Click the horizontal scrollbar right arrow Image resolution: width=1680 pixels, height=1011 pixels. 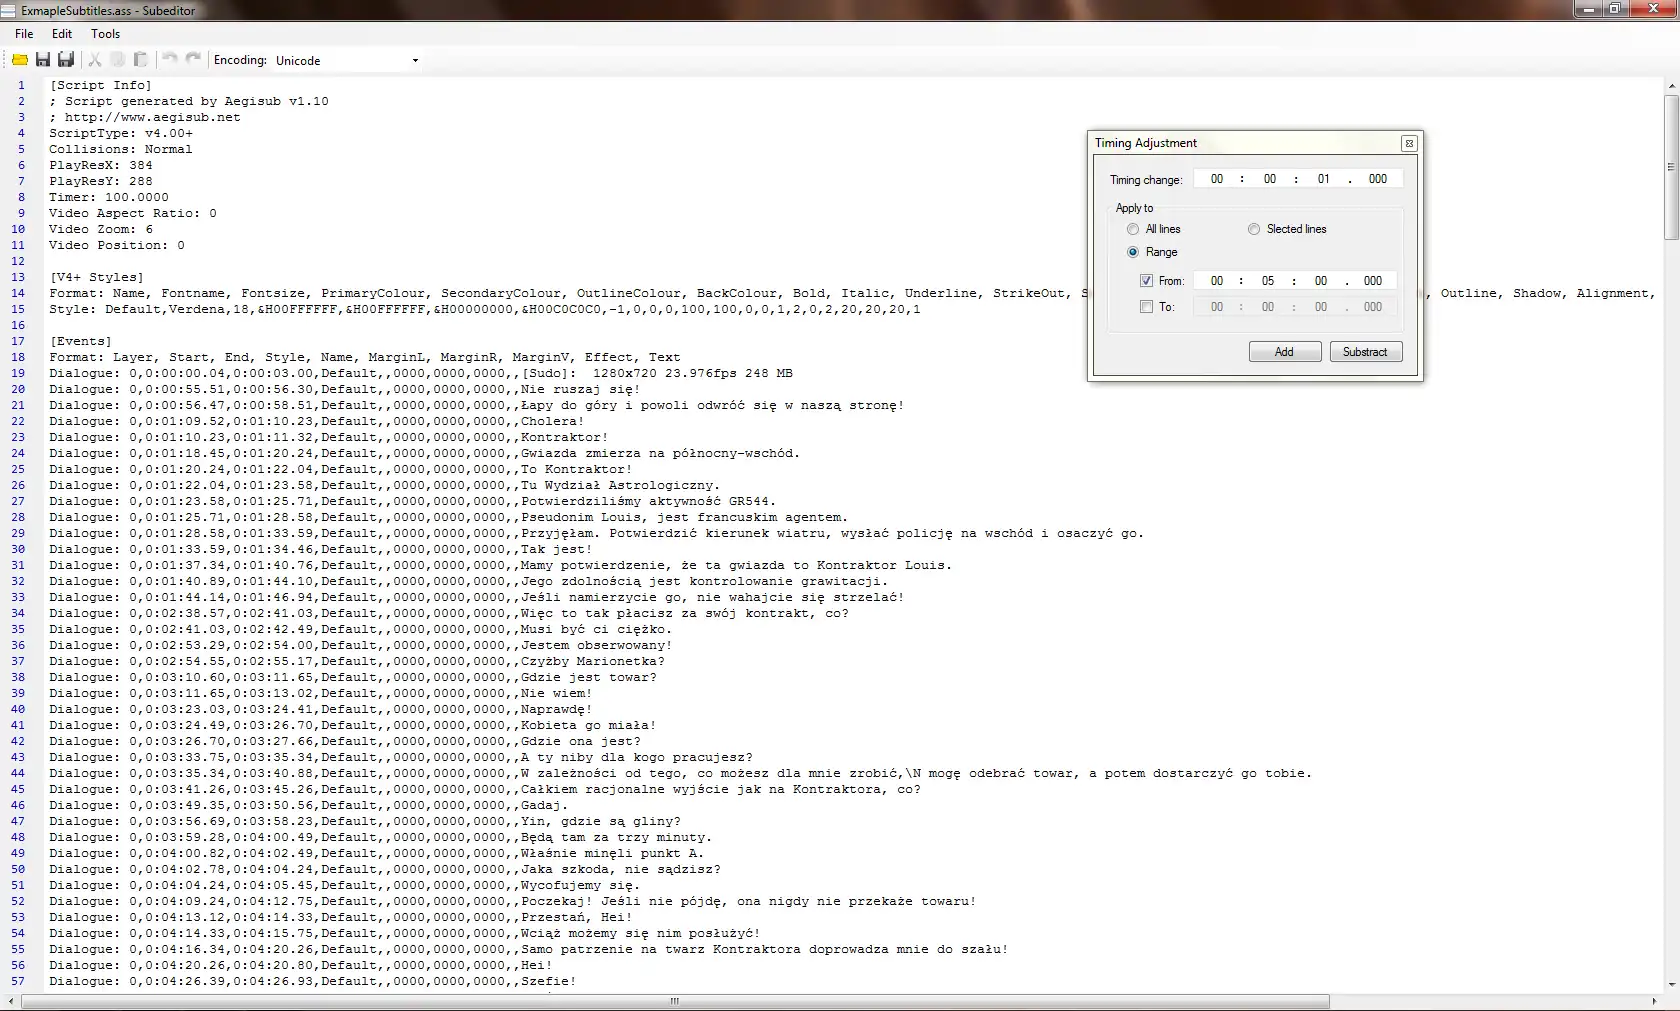1654,1001
